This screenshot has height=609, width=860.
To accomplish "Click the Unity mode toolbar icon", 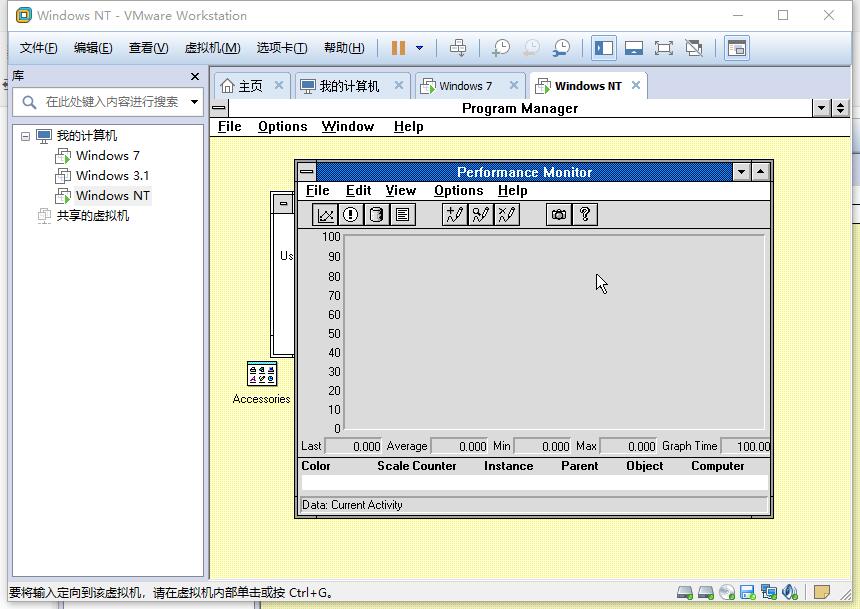I will 694,48.
